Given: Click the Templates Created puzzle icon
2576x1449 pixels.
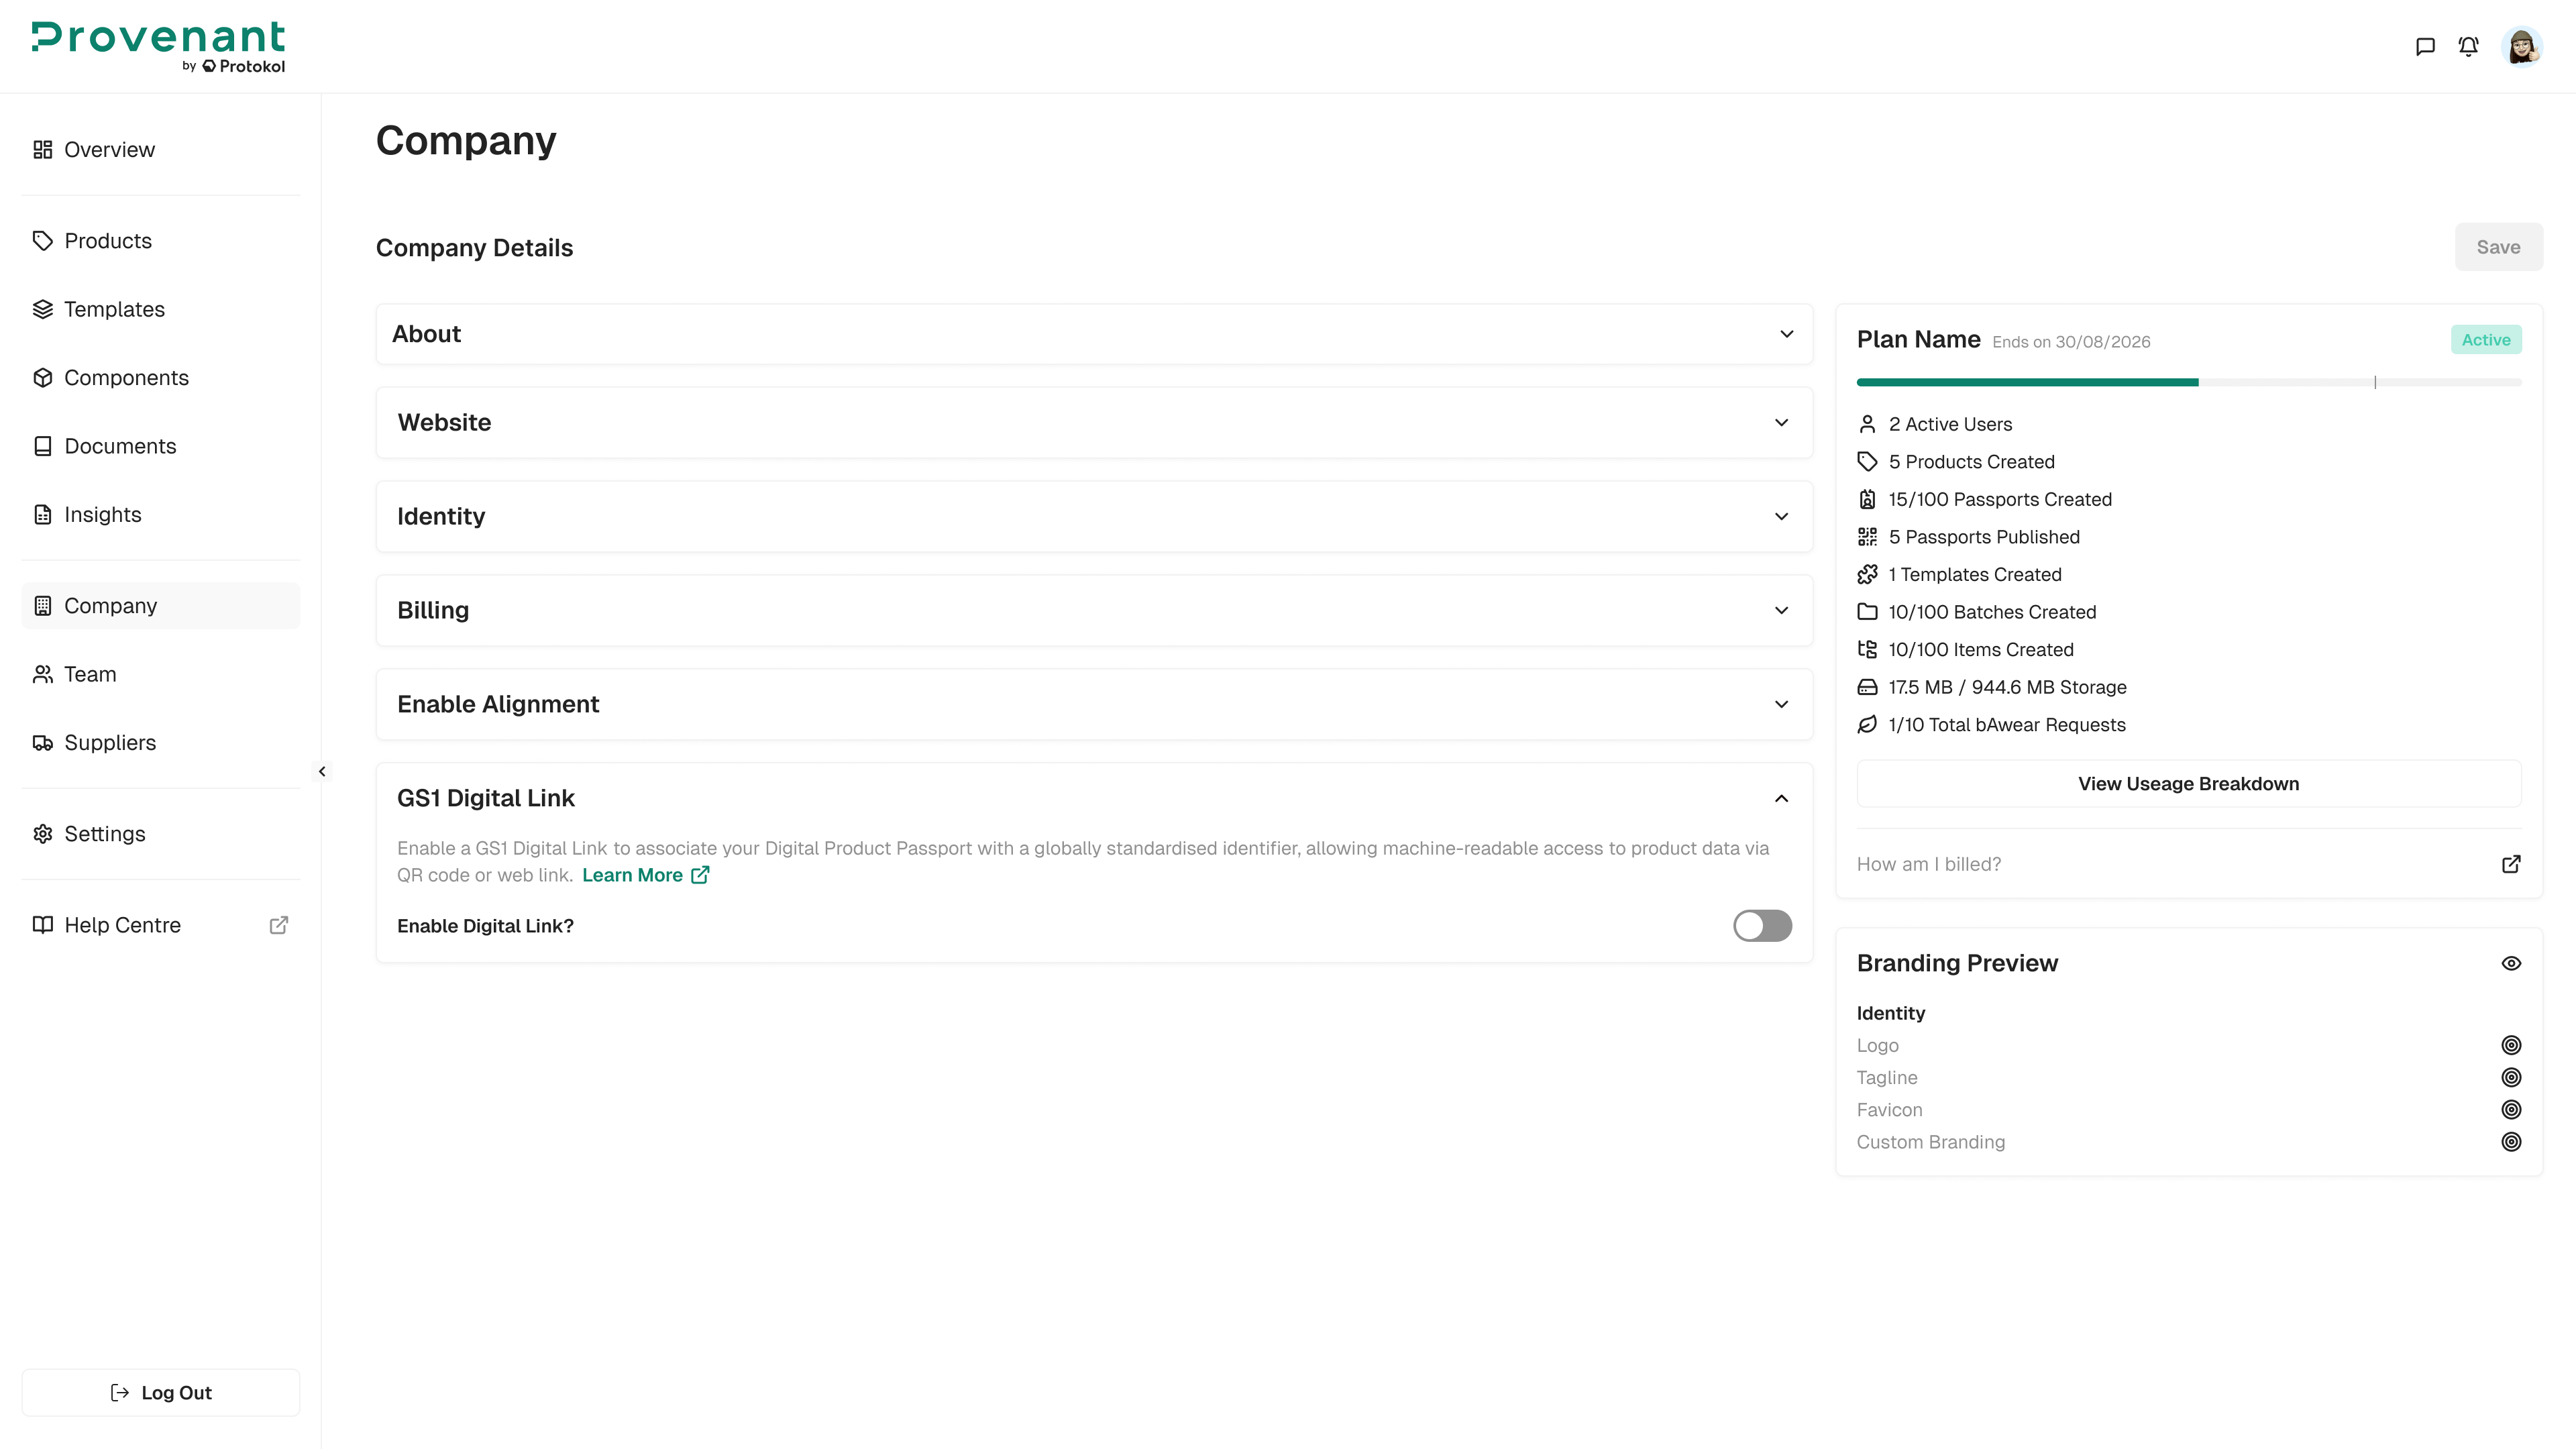Looking at the screenshot, I should (x=1867, y=574).
